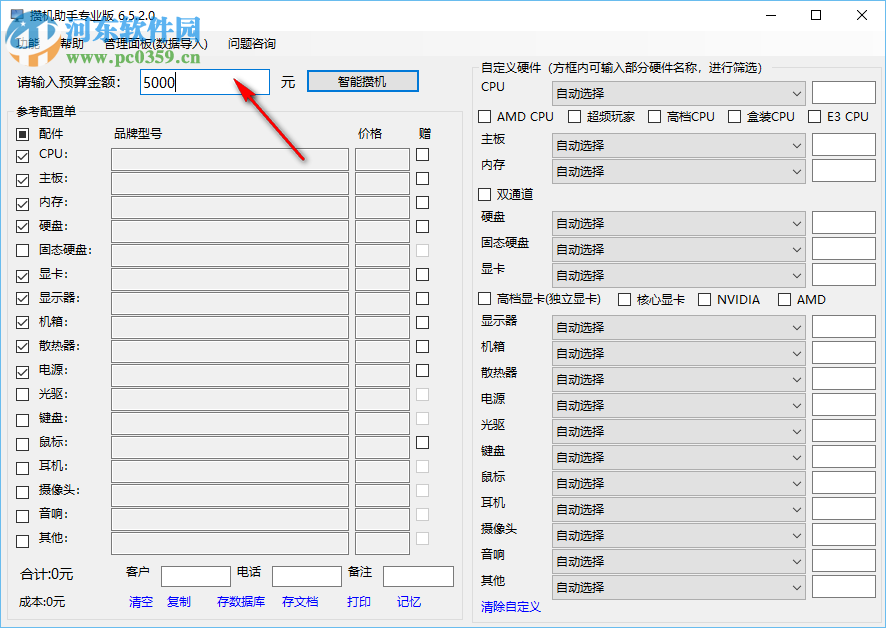Click the 存数据库 link
Screen dimensions: 886x628
pos(240,602)
